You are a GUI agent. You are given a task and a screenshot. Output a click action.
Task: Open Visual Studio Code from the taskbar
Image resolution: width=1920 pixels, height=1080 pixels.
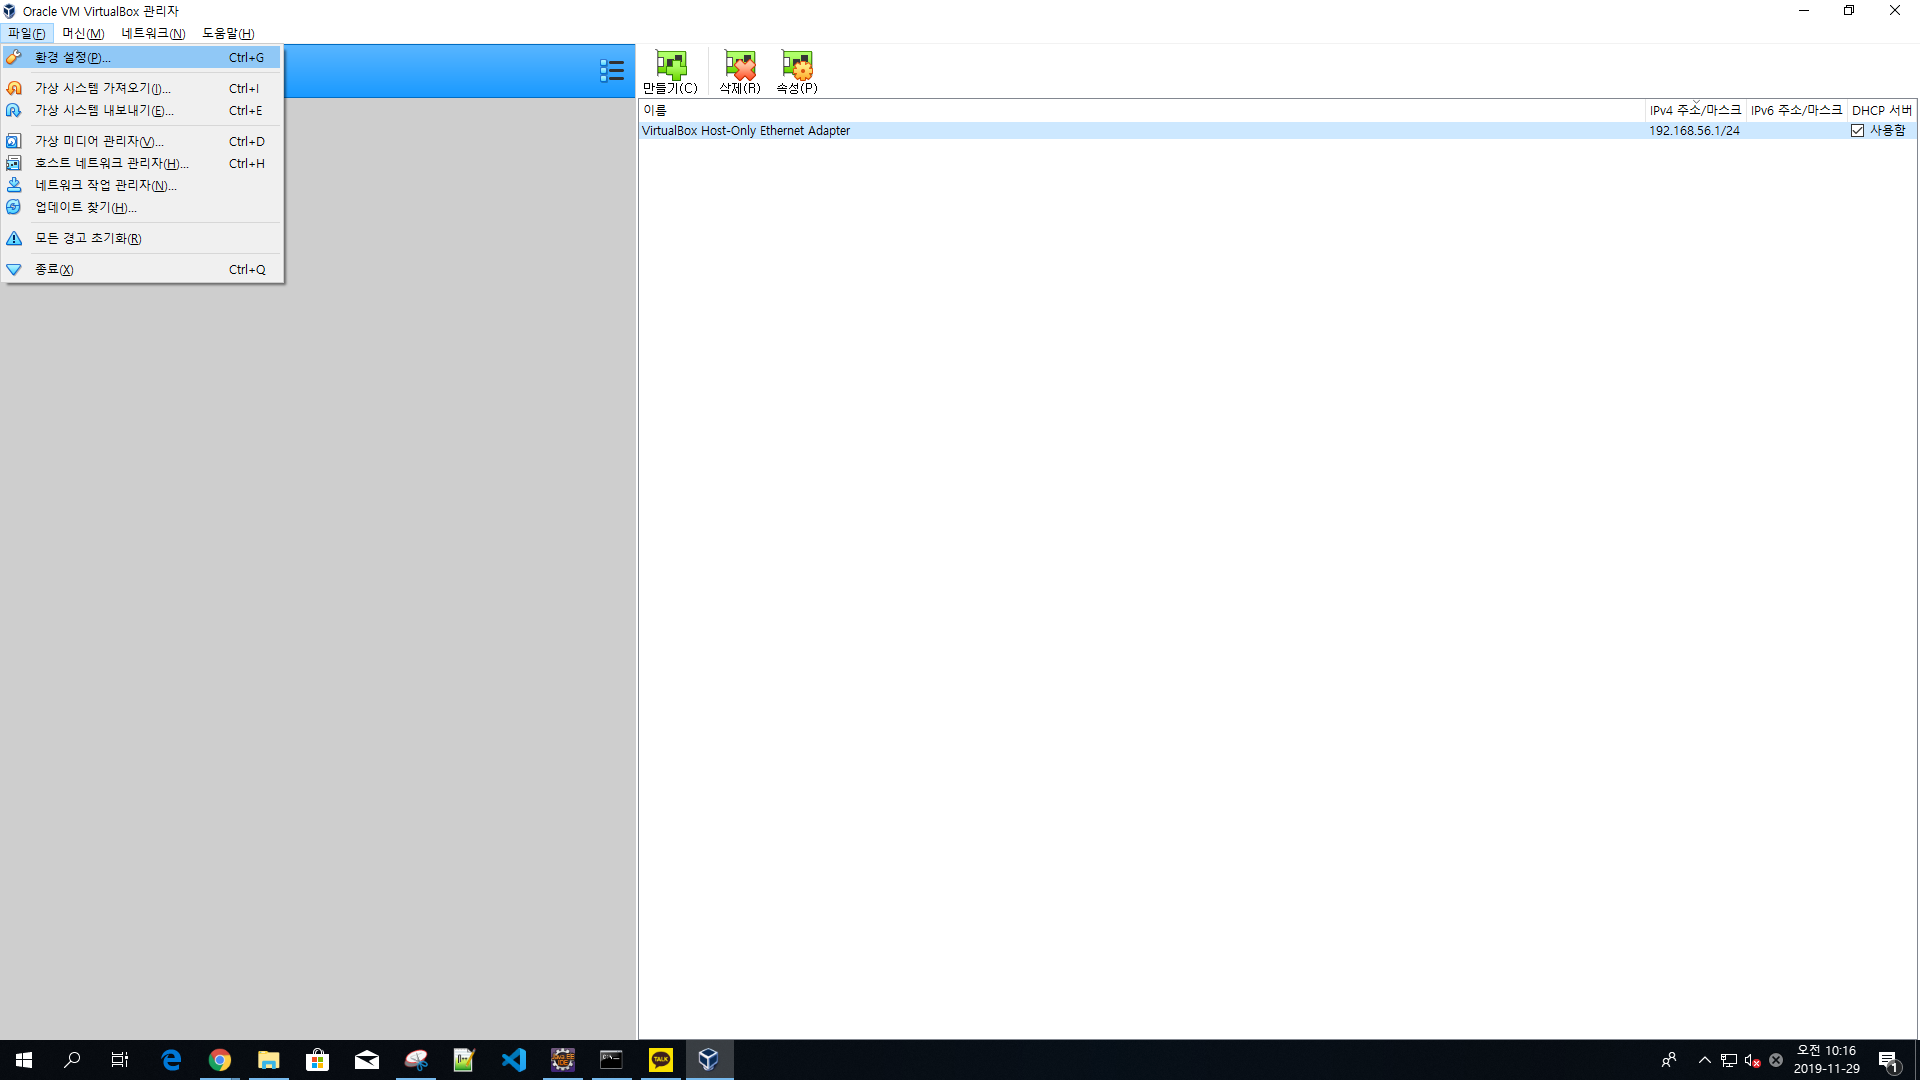point(514,1060)
